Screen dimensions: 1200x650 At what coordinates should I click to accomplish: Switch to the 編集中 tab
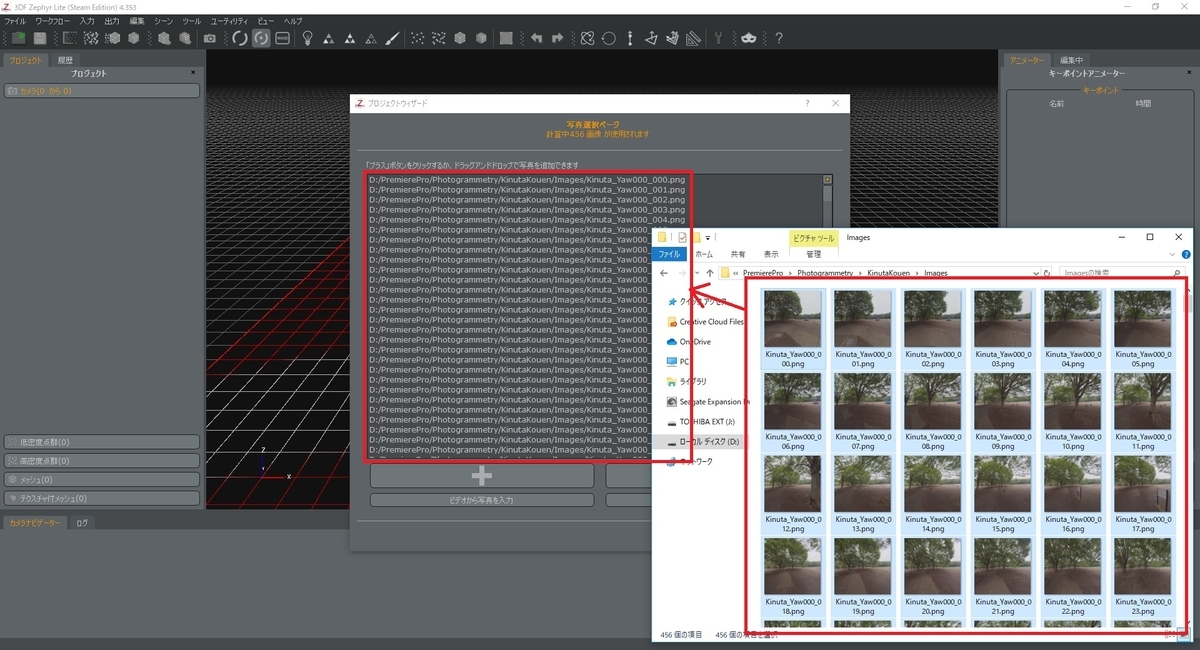coord(1071,61)
